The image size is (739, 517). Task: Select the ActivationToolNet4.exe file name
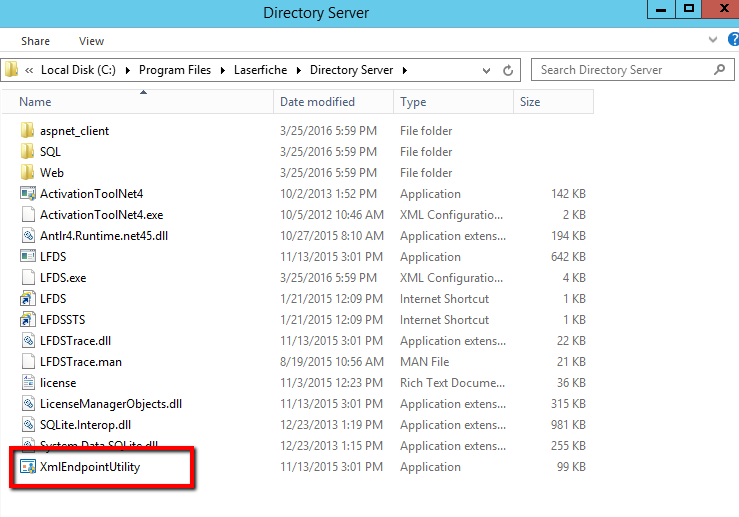click(x=101, y=215)
